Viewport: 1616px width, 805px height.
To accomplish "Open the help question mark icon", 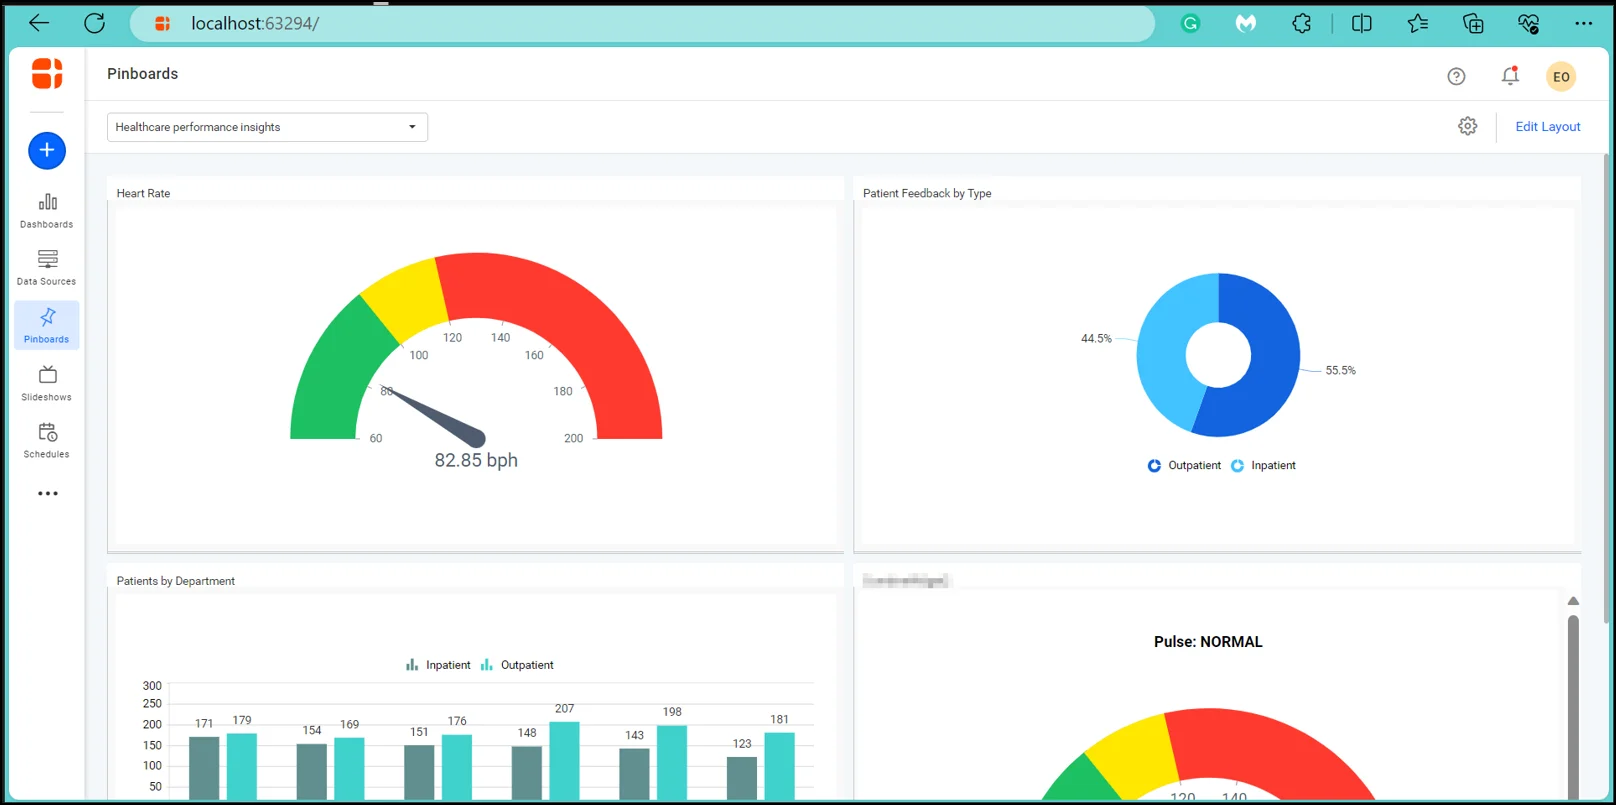I will (1456, 77).
